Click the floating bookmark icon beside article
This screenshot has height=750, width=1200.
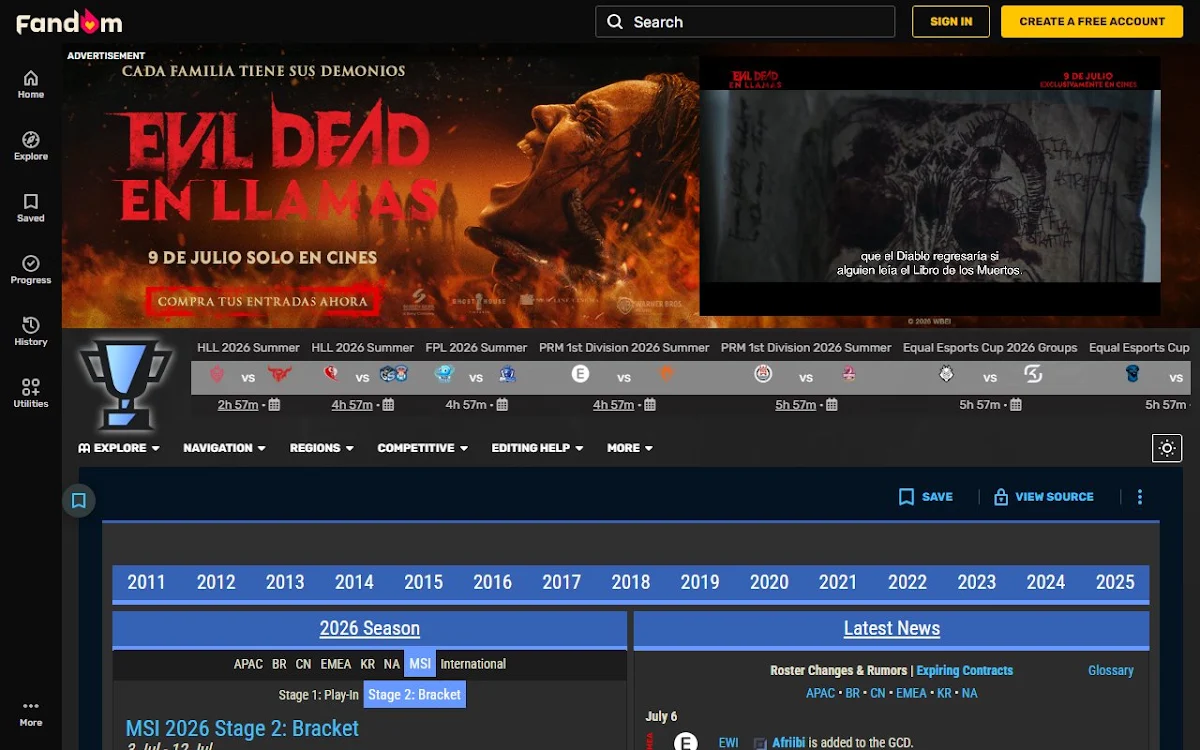coord(79,500)
